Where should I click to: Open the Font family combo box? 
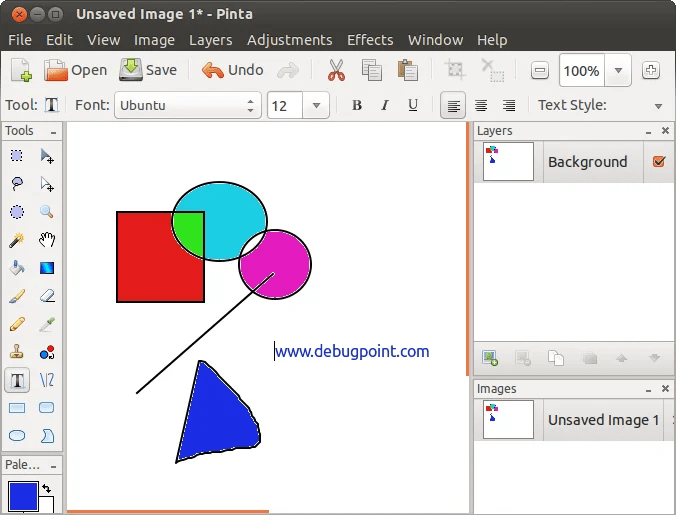[188, 105]
